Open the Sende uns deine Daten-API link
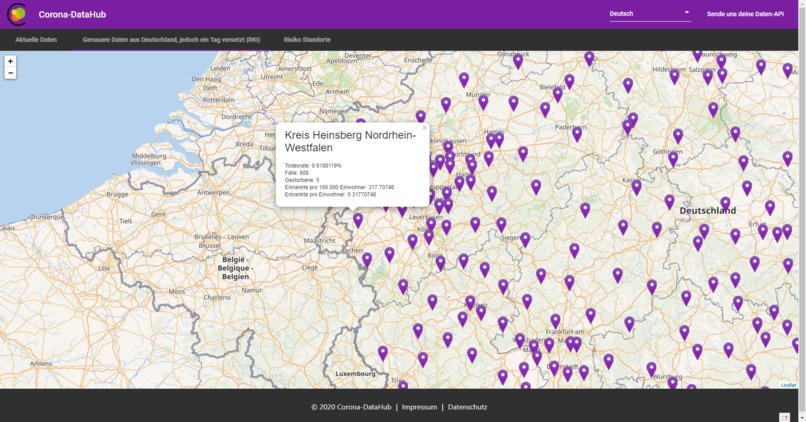The width and height of the screenshot is (806, 422). [x=745, y=14]
